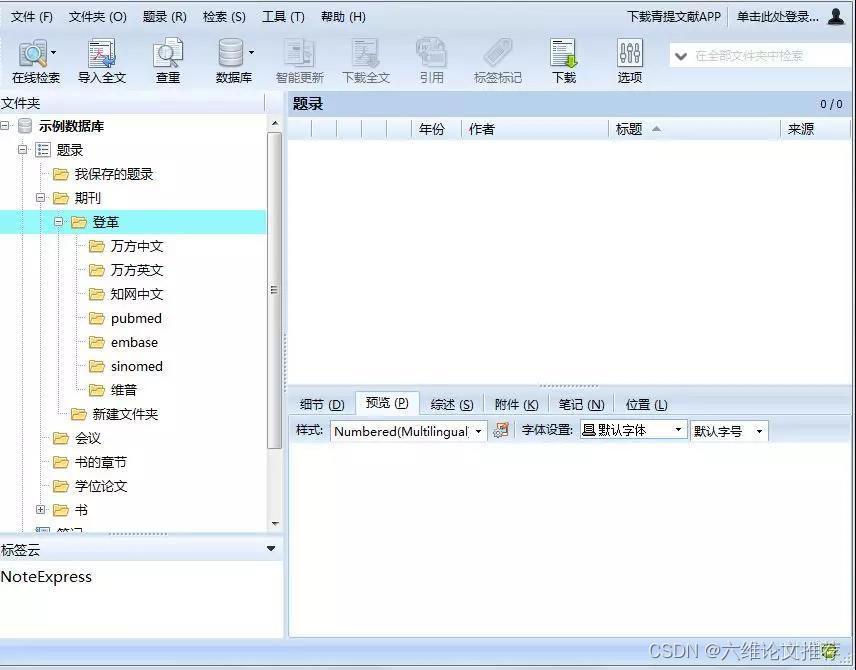856x670 pixels.
Task: Sort by the 标题 column header
Action: pyautogui.click(x=694, y=129)
